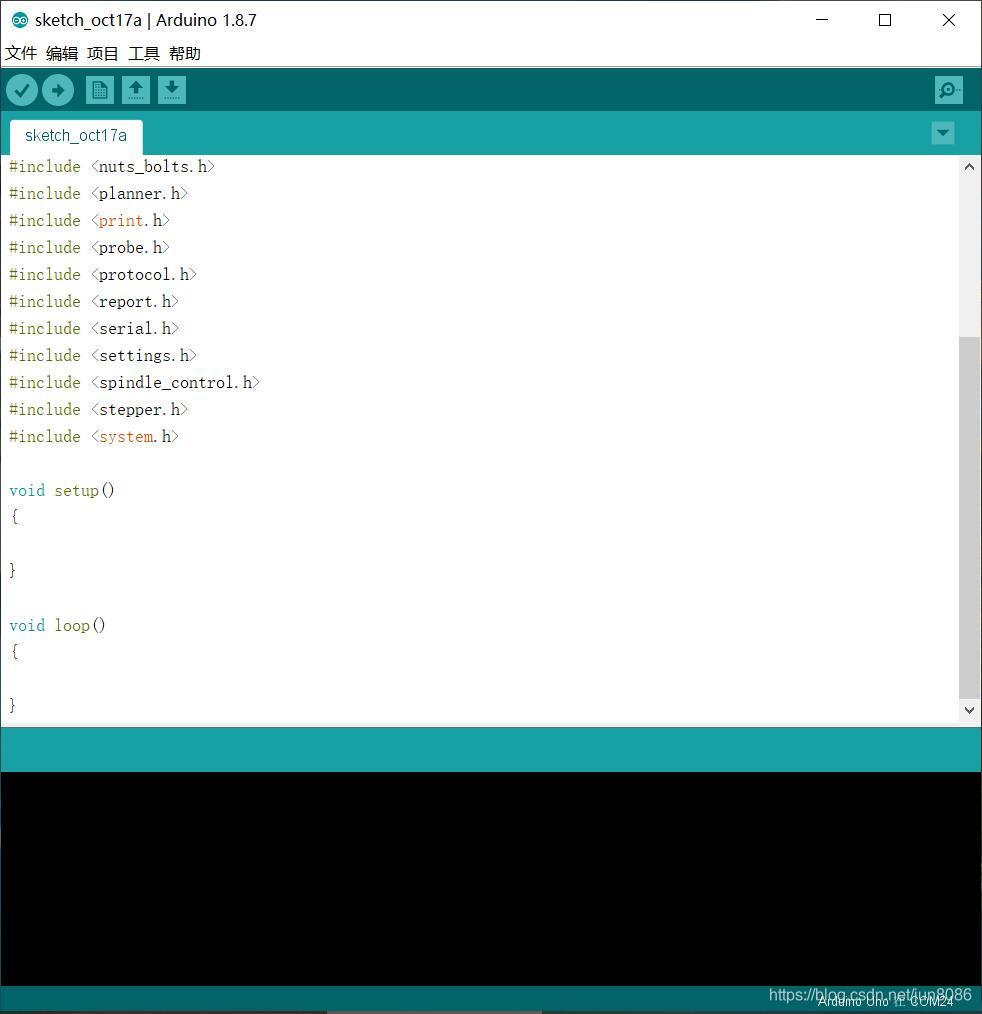982x1014 pixels.
Task: Click the Arduino Uno COM24 status text
Action: 885,1002
